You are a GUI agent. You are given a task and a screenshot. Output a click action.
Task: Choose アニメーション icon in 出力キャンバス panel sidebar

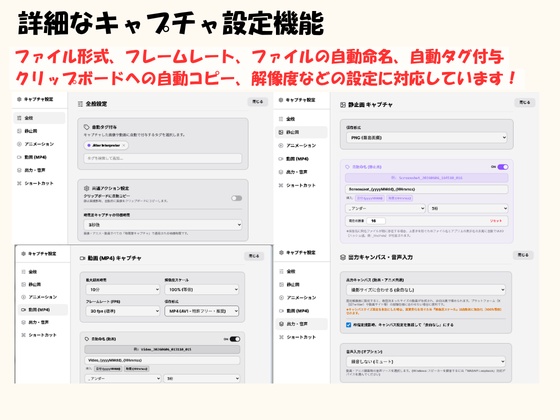coord(281,298)
